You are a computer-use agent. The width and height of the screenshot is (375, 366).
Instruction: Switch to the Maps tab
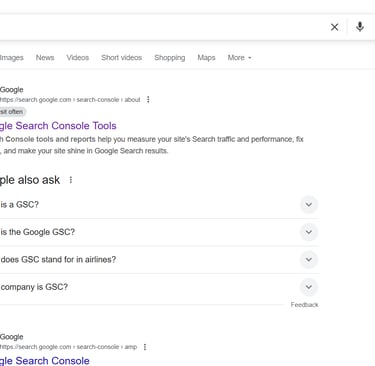206,58
